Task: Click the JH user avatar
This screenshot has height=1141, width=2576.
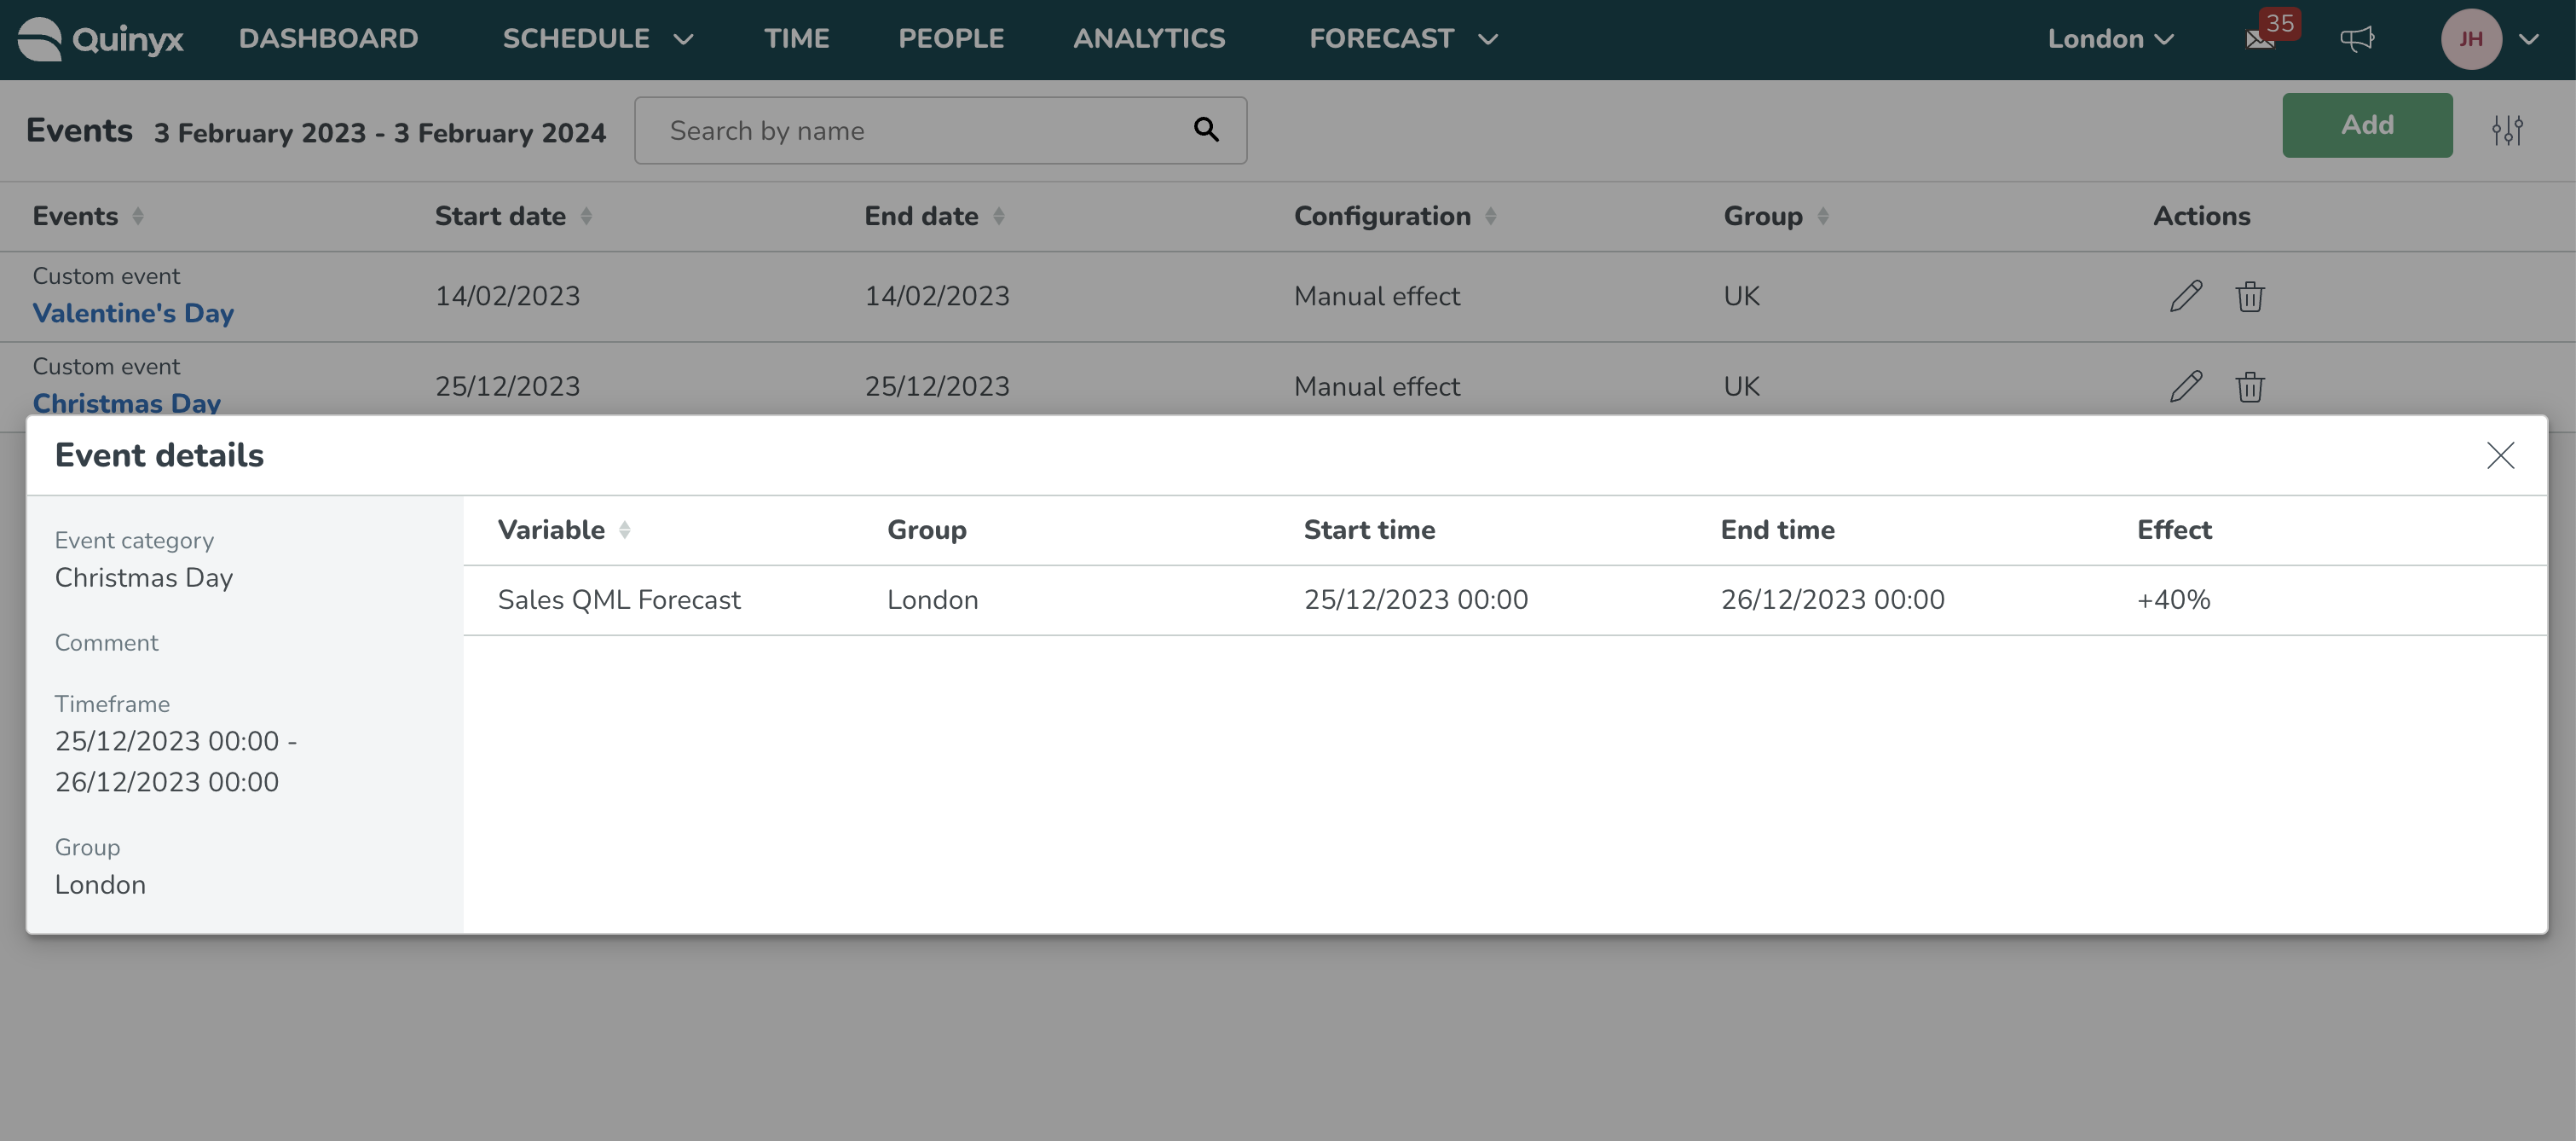Action: 2471,39
